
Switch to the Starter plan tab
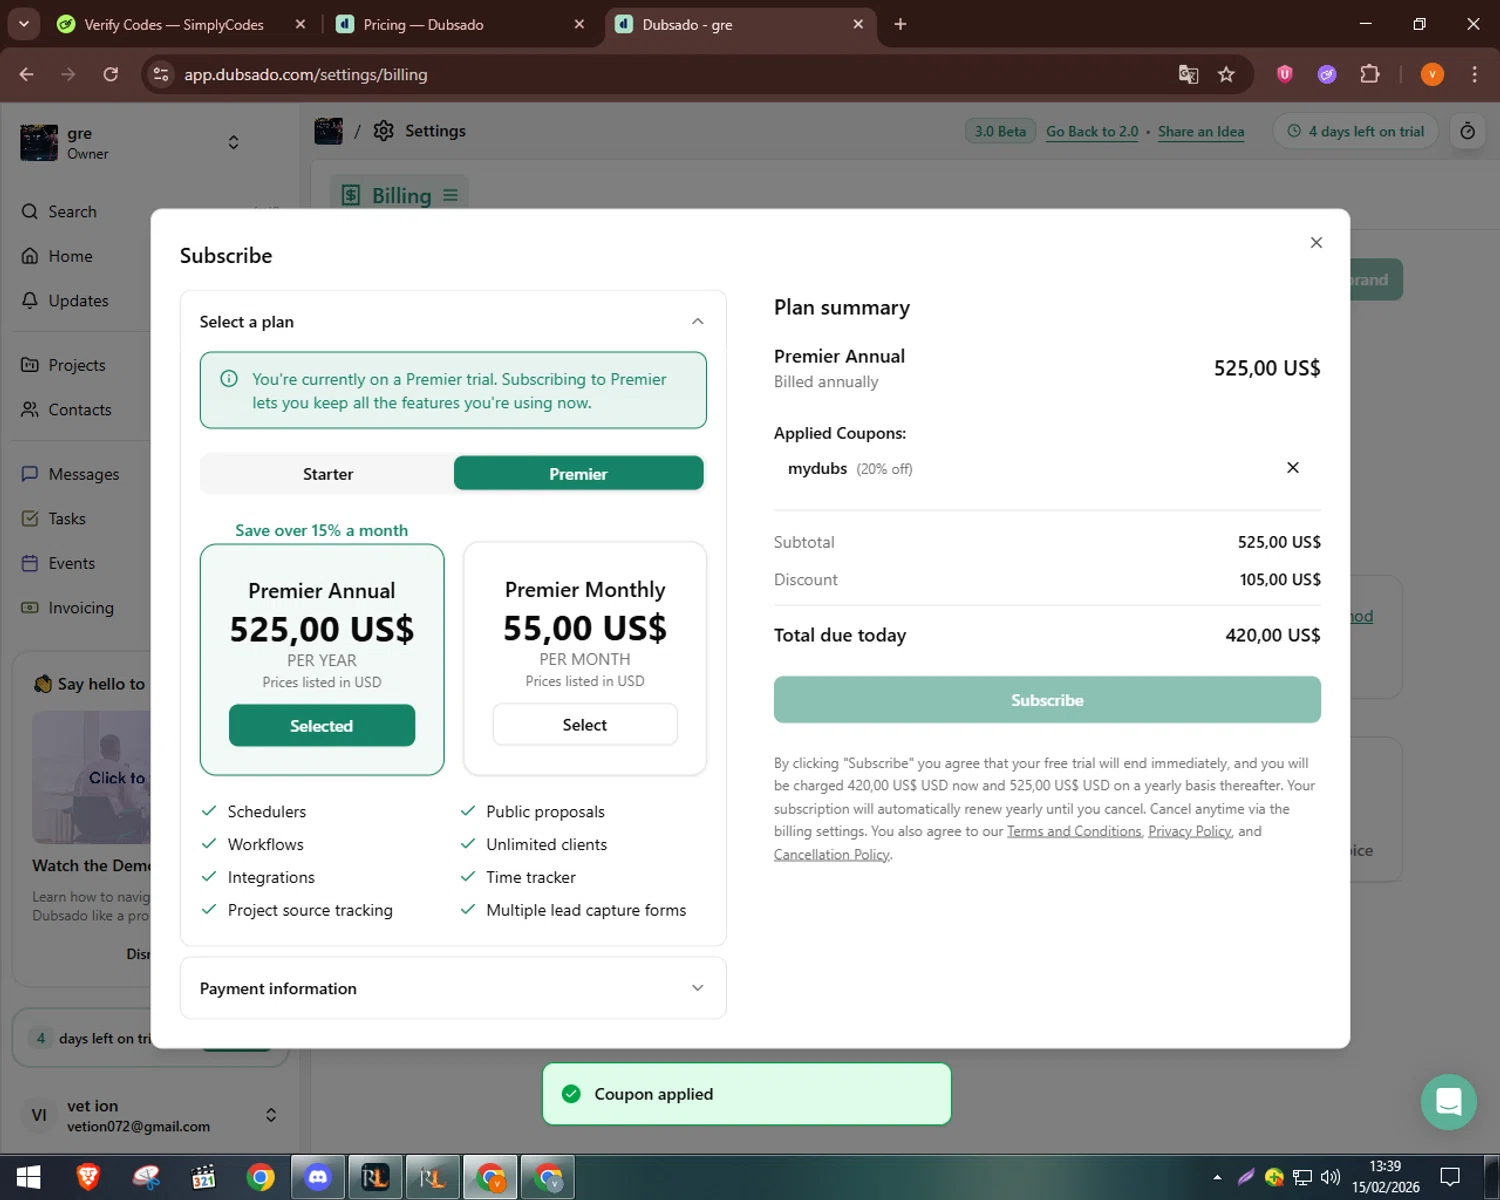[x=328, y=474]
